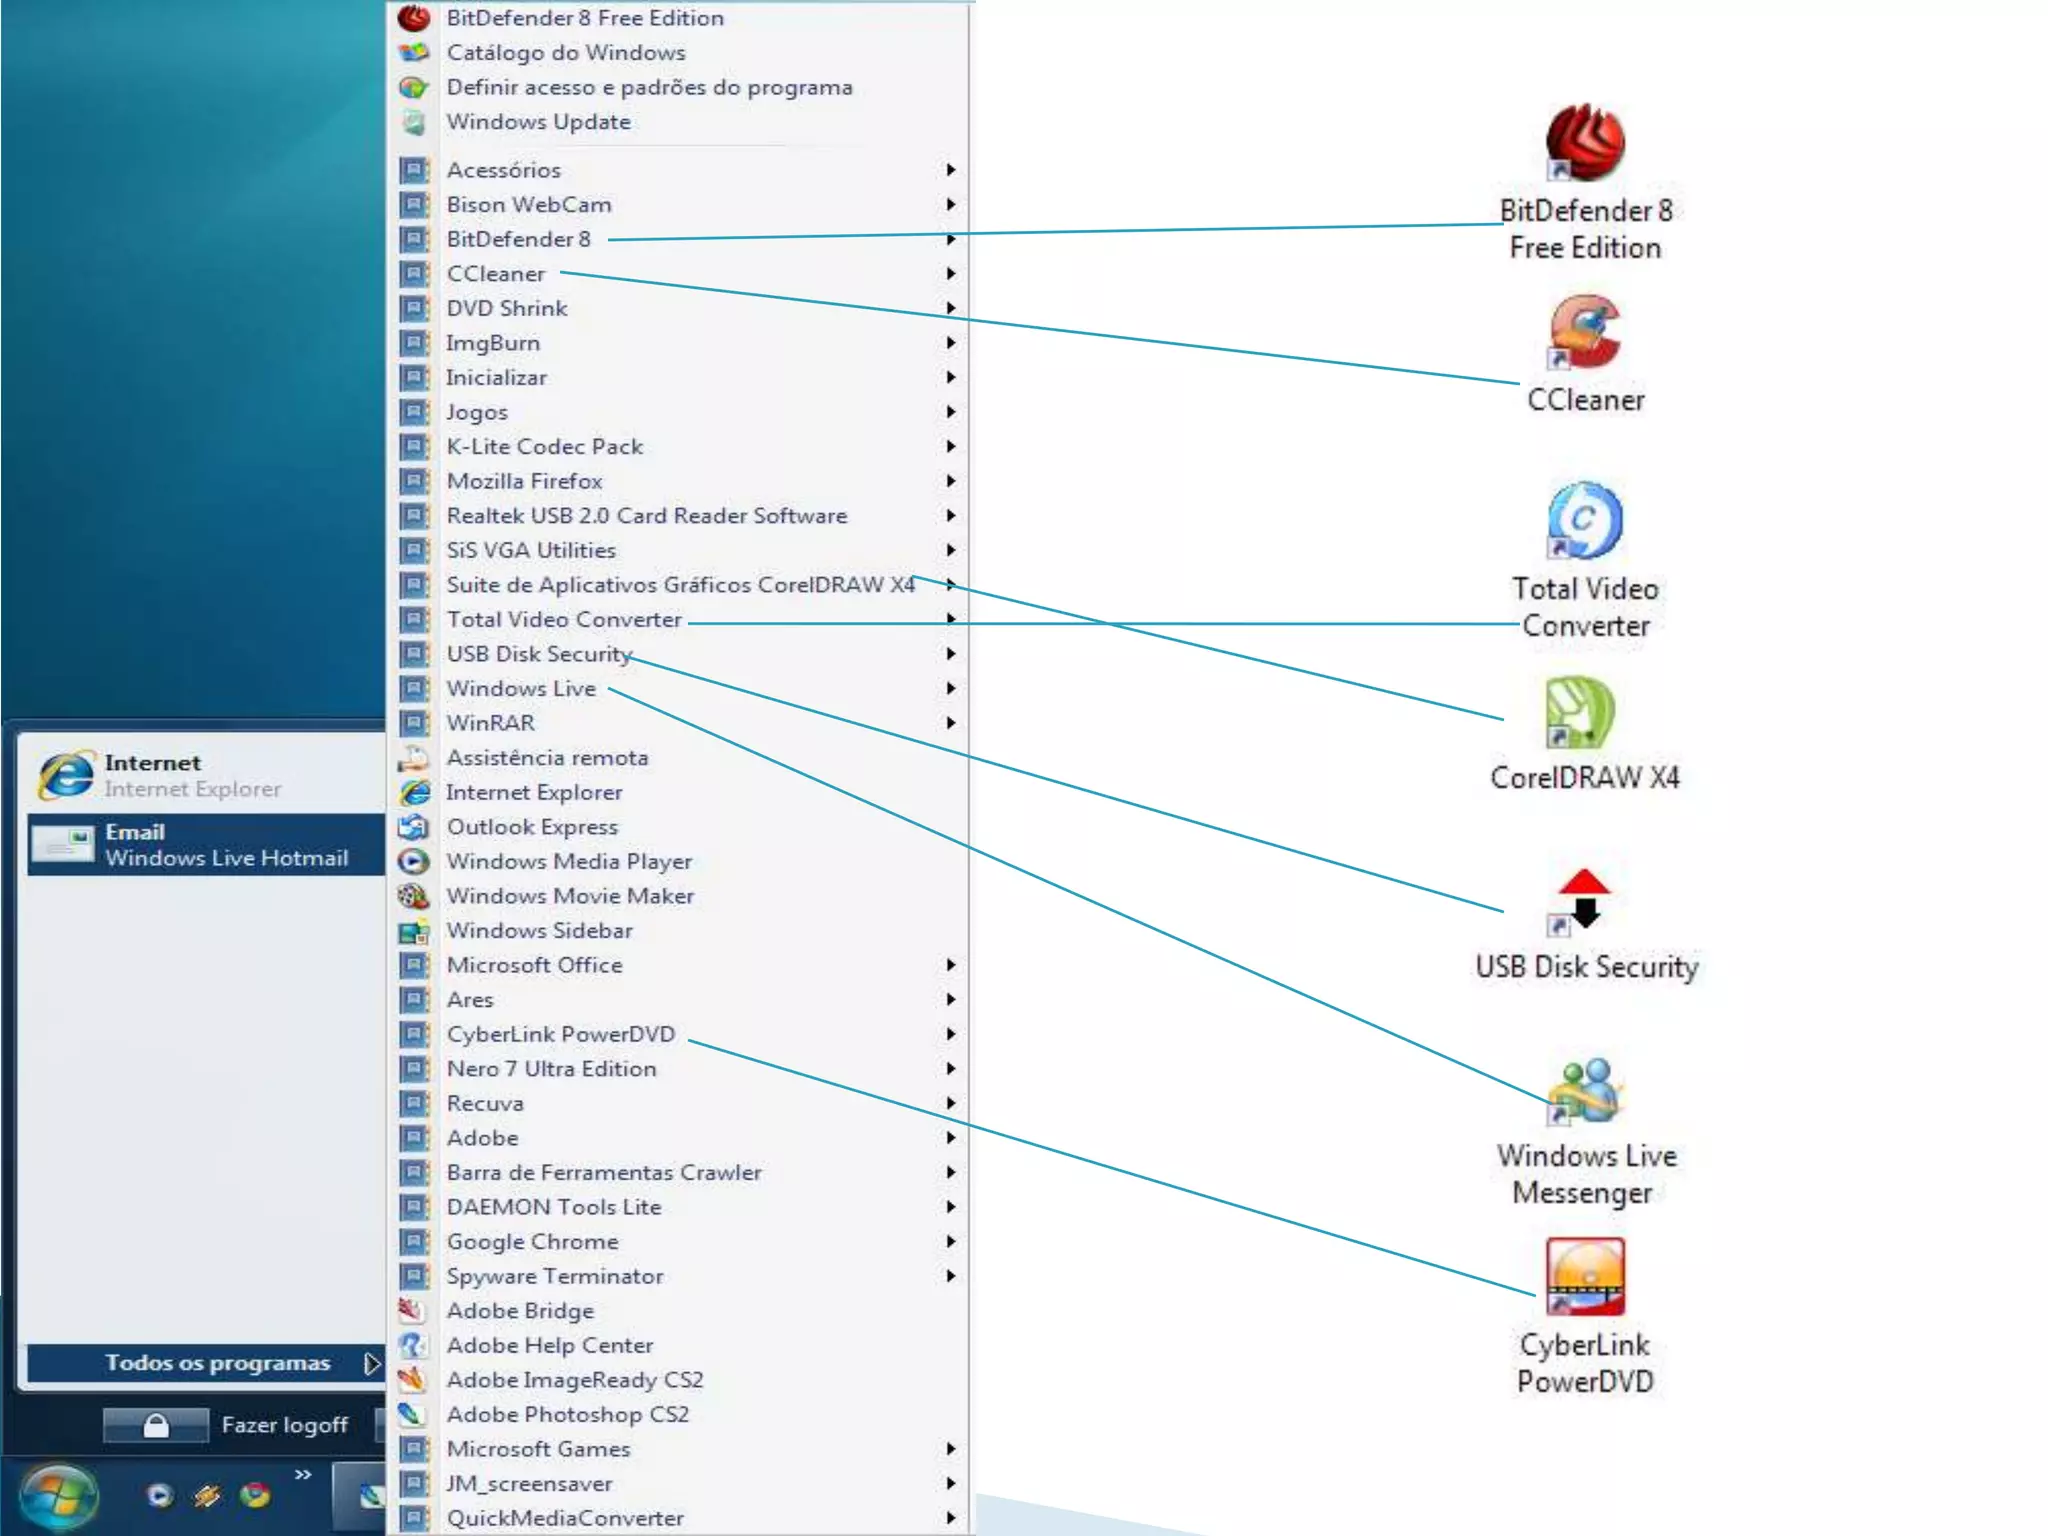Open Chrome from the quick launch bar
The width and height of the screenshot is (2048, 1536).
click(255, 1495)
